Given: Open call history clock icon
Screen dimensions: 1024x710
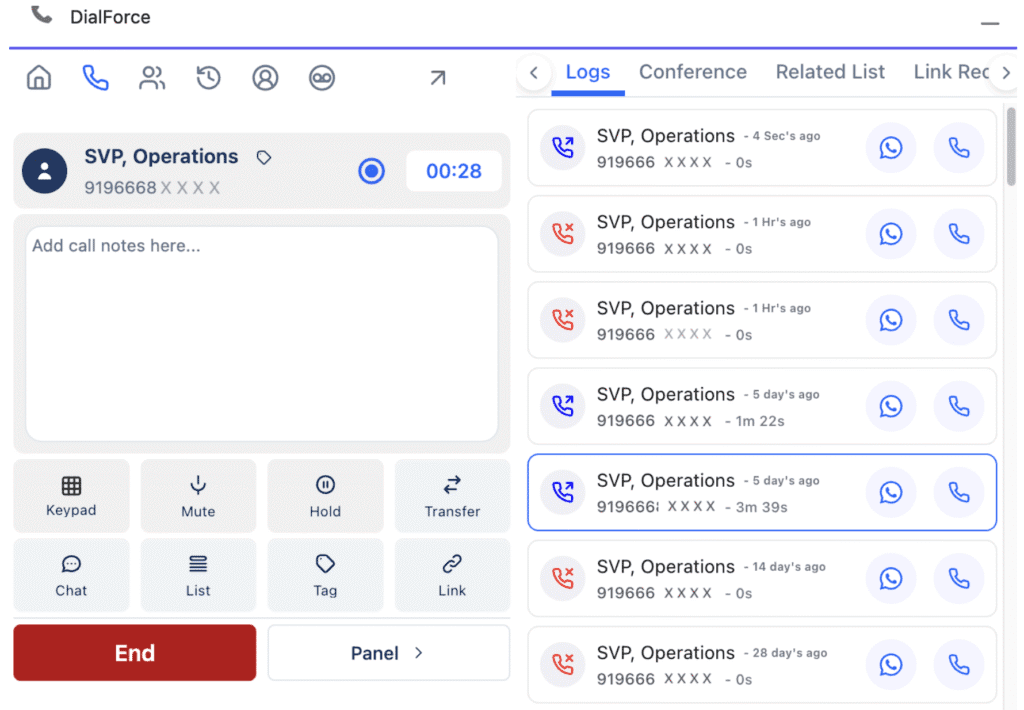Looking at the screenshot, I should coord(208,78).
